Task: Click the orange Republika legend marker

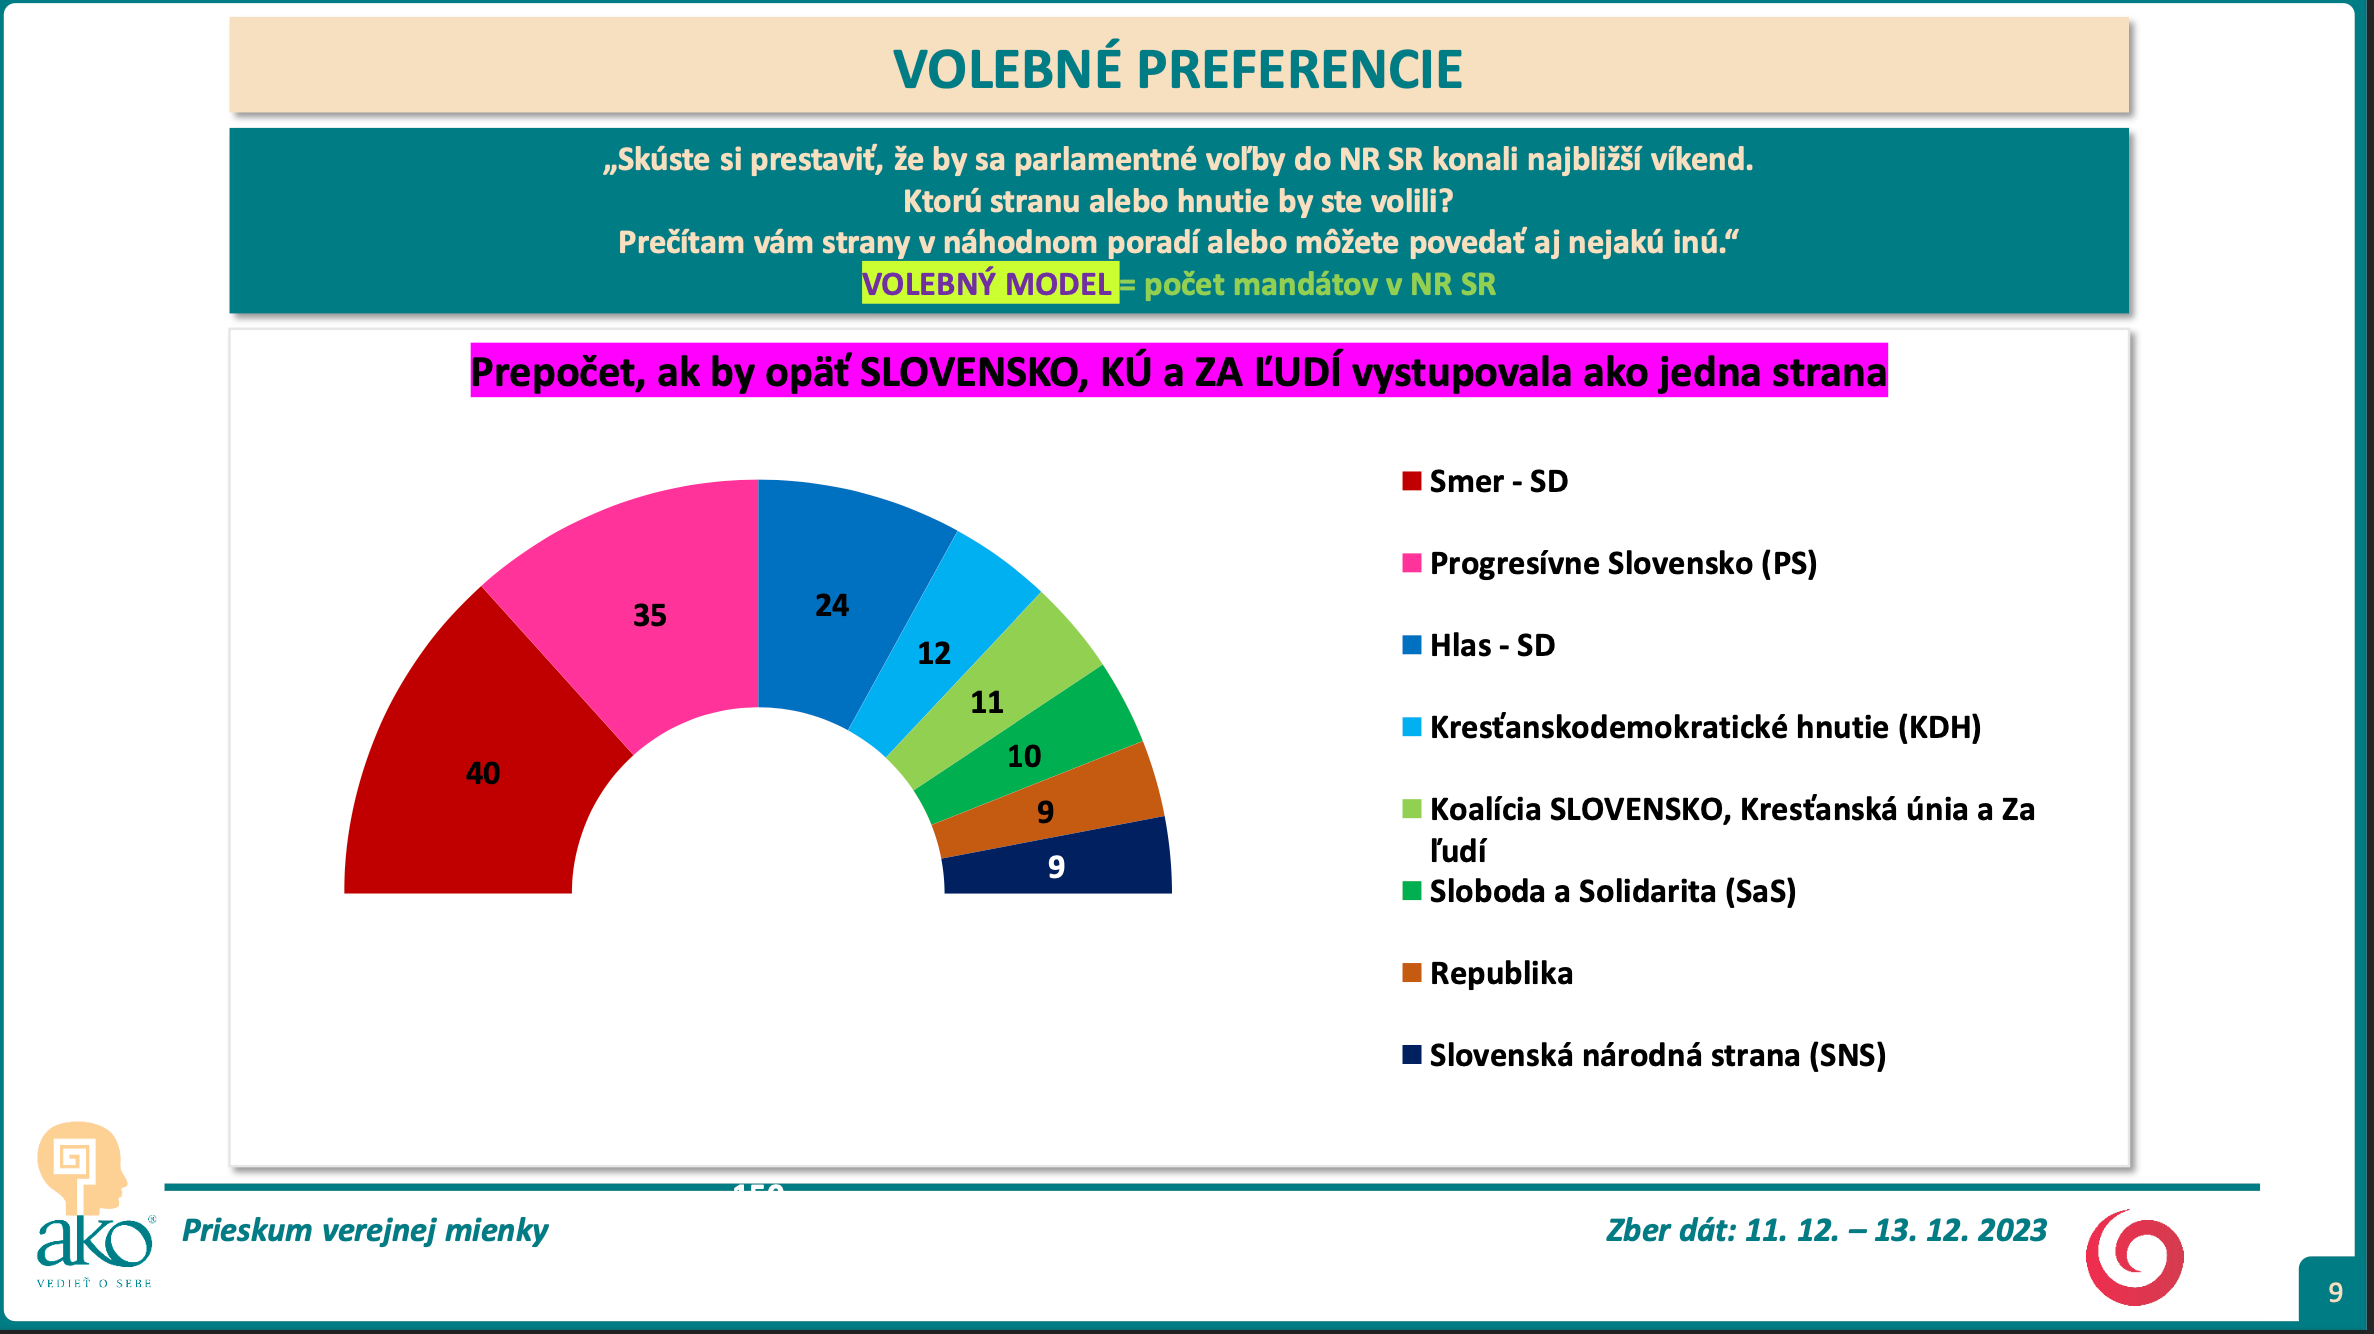Action: [1411, 973]
